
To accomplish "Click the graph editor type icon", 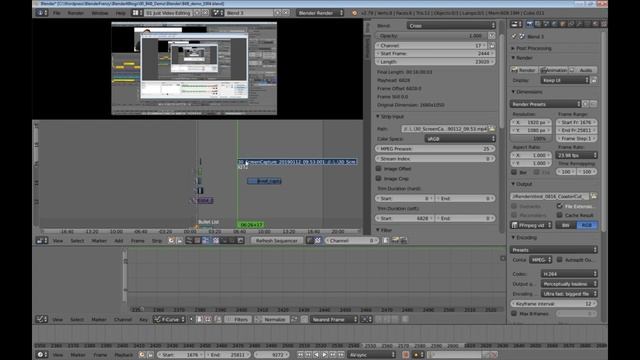I will [x=41, y=320].
